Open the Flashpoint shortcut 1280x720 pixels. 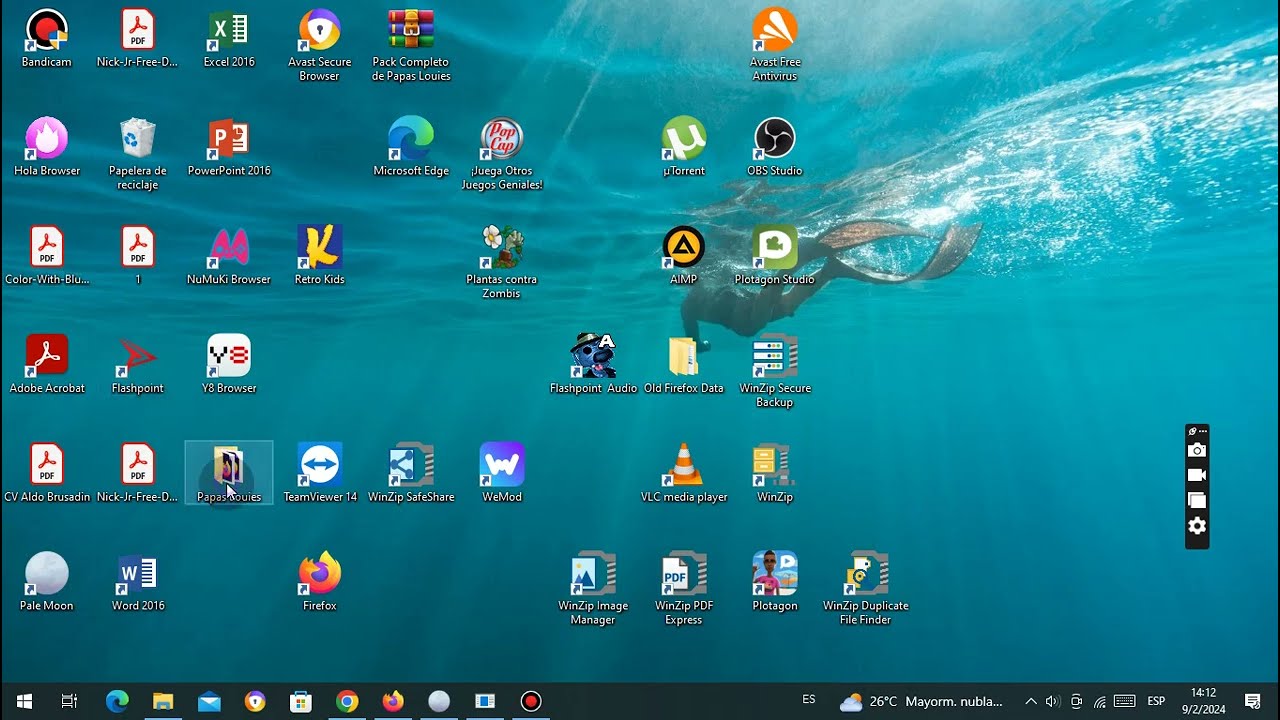138,366
